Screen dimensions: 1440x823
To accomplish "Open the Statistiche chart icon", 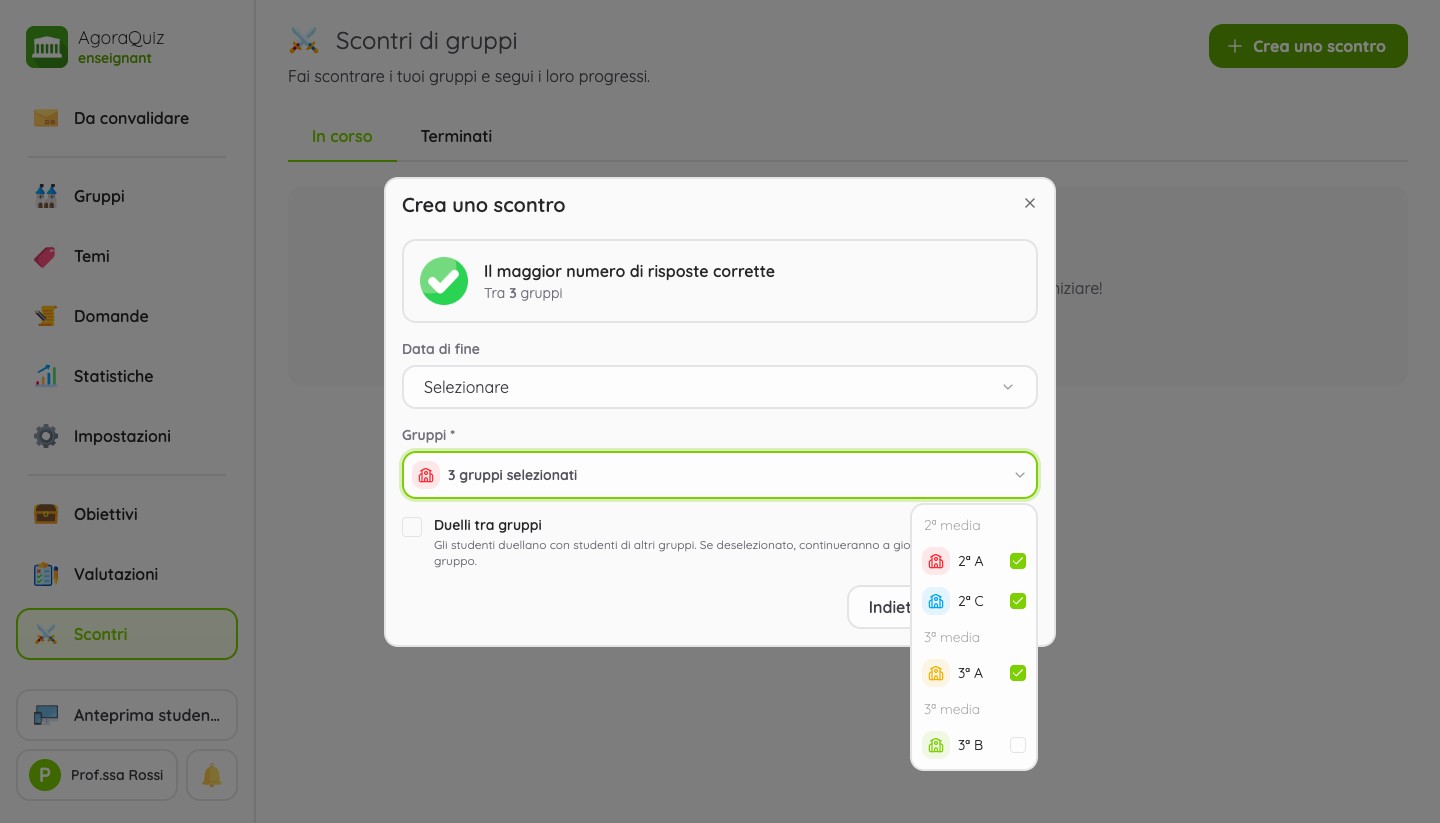I will (46, 376).
